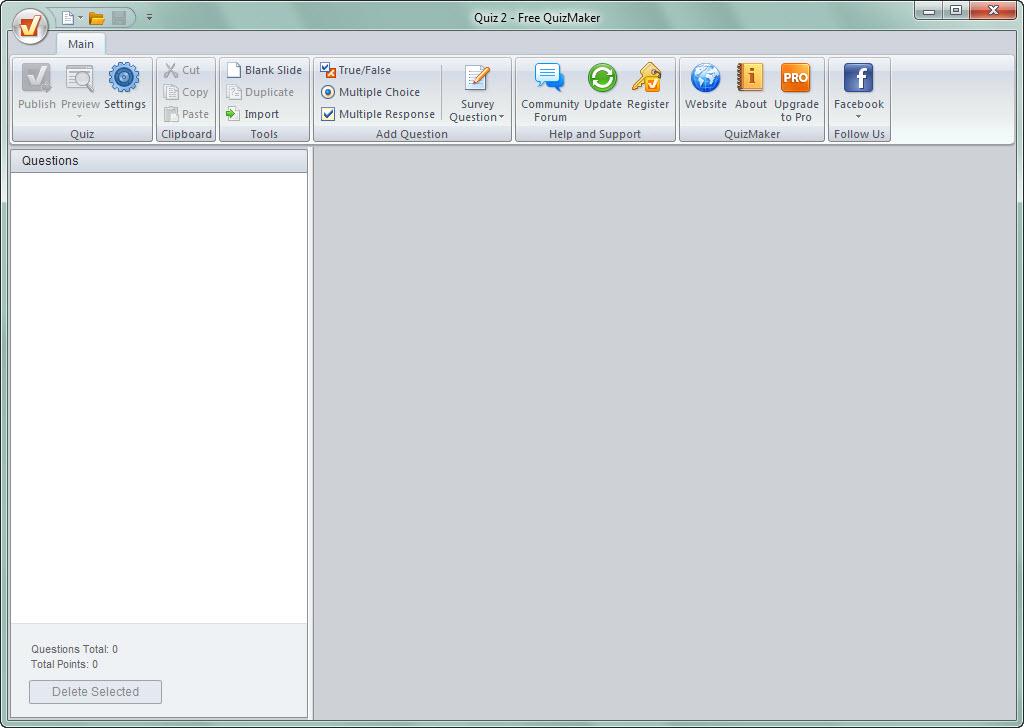Expand the Survey Question dropdown arrow
Screen dimensions: 1024x728
(x=501, y=118)
